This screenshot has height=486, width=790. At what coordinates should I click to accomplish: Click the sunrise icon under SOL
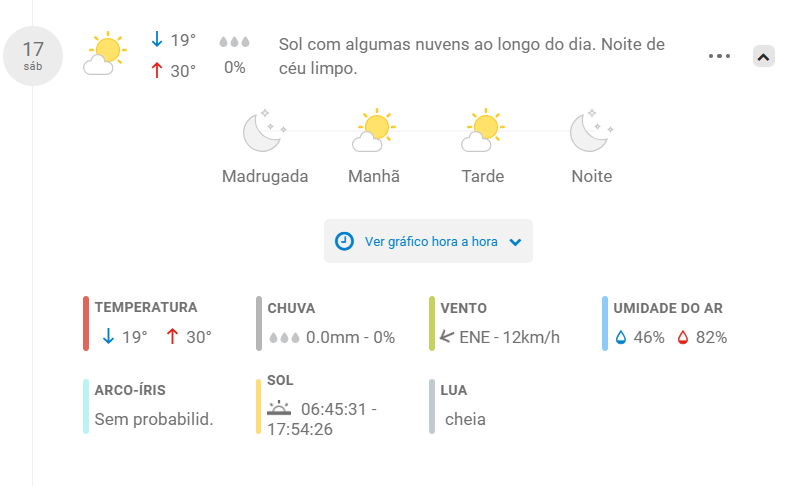point(279,408)
